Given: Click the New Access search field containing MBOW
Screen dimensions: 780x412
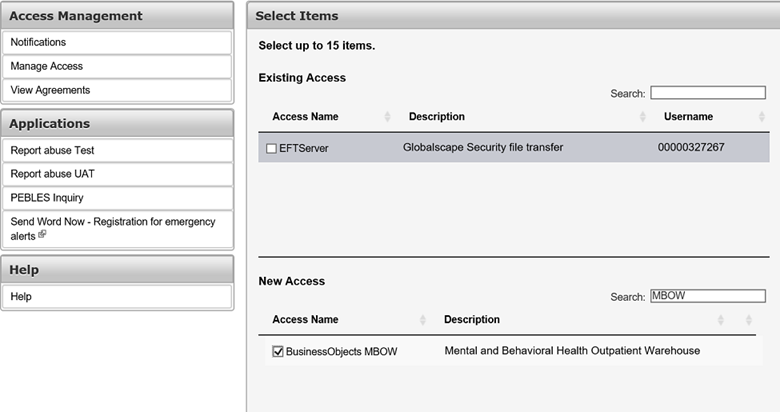Looking at the screenshot, I should tap(708, 296).
